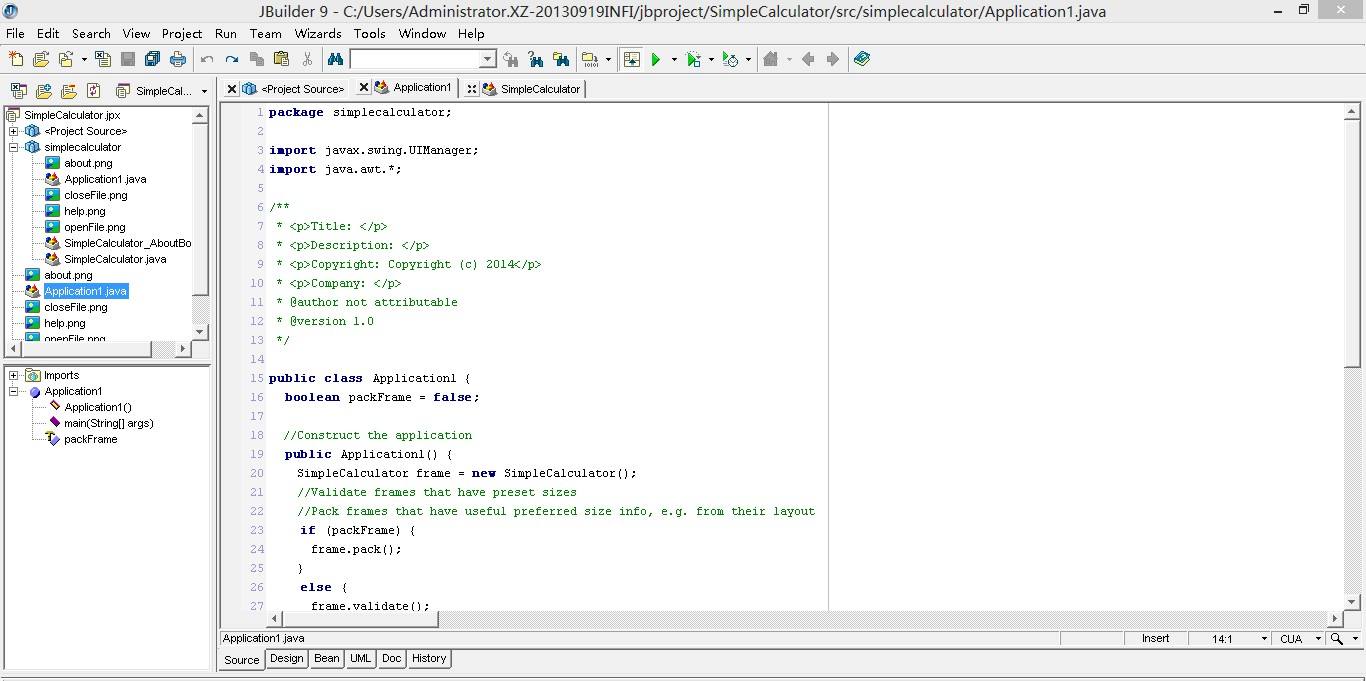Expand the Imports node in structure pane
Screen dimensions: 1366x681
[x=14, y=375]
